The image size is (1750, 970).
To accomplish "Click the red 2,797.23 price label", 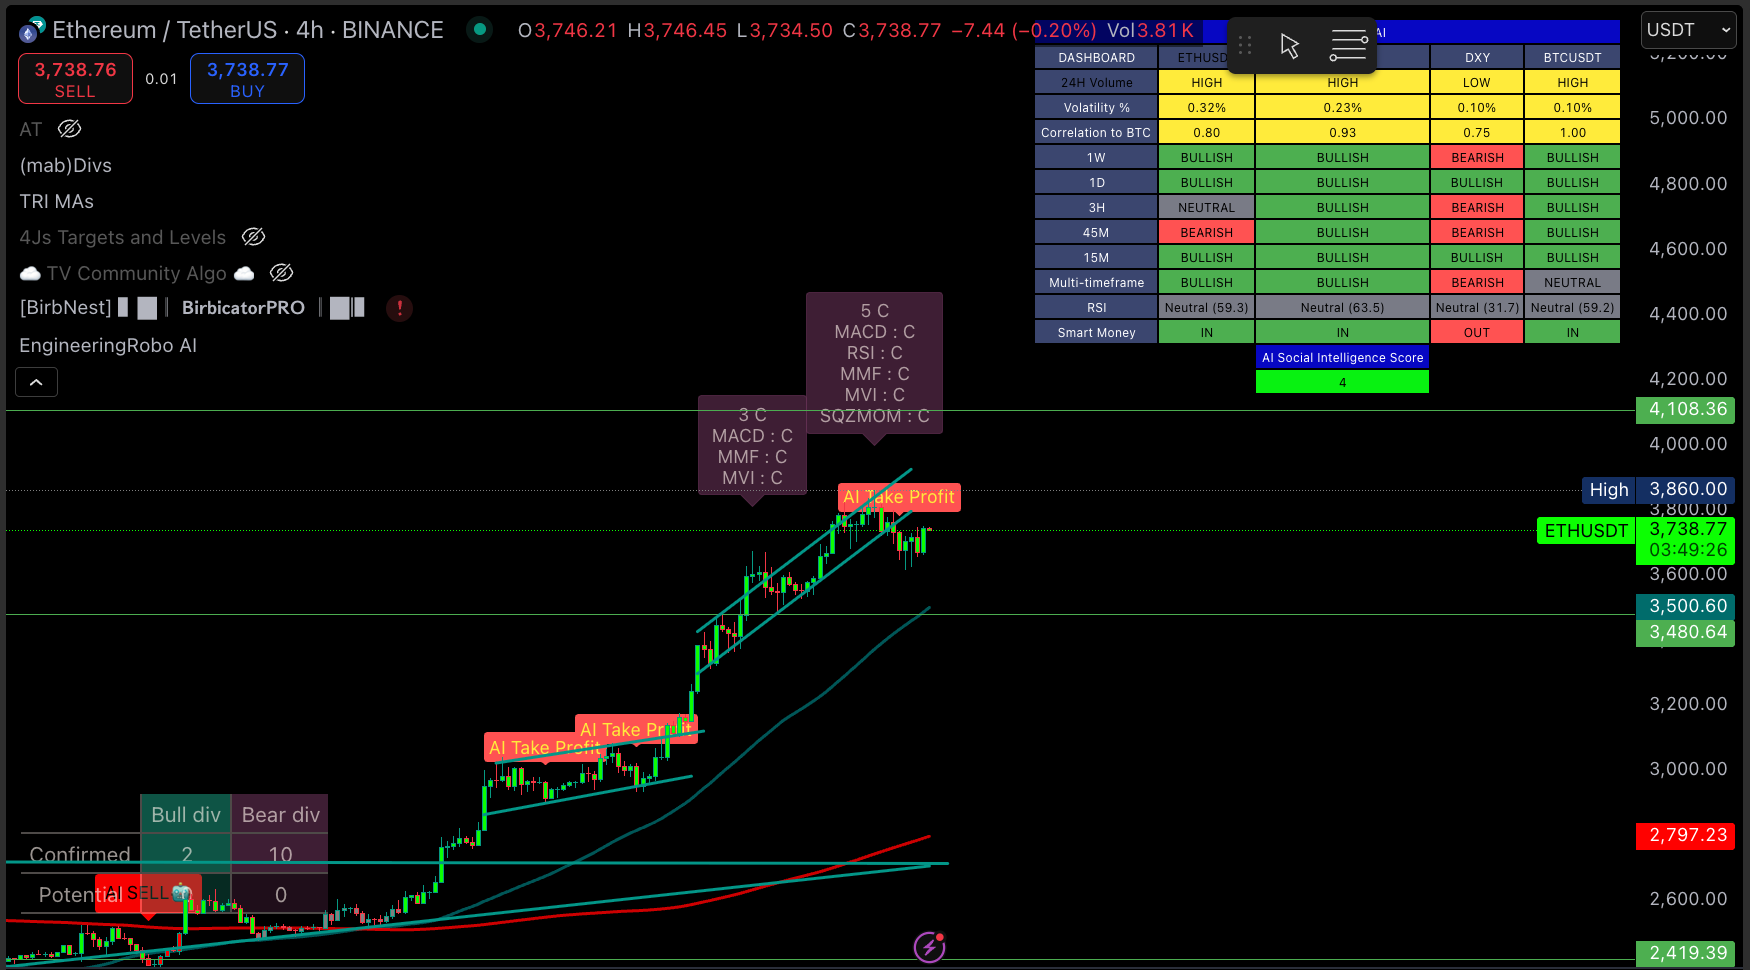I will pyautogui.click(x=1686, y=835).
